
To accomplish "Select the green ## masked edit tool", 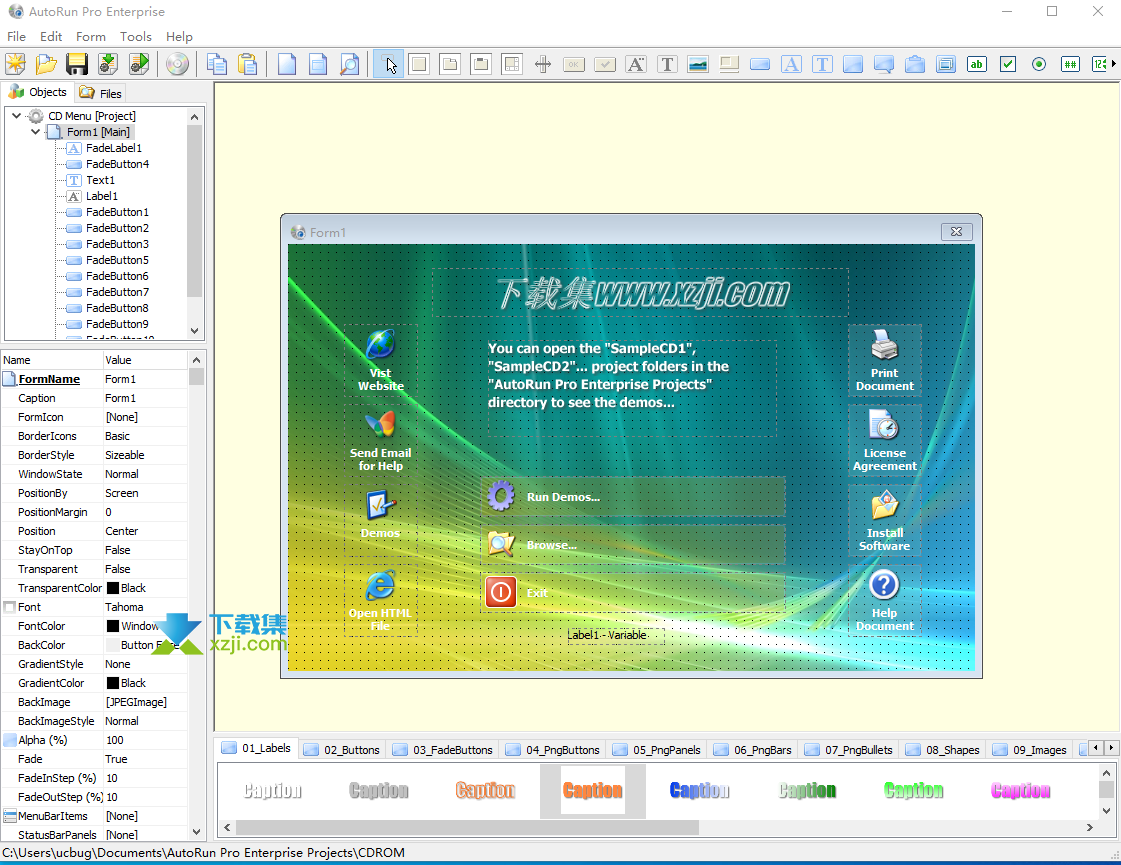I will click(x=1070, y=64).
